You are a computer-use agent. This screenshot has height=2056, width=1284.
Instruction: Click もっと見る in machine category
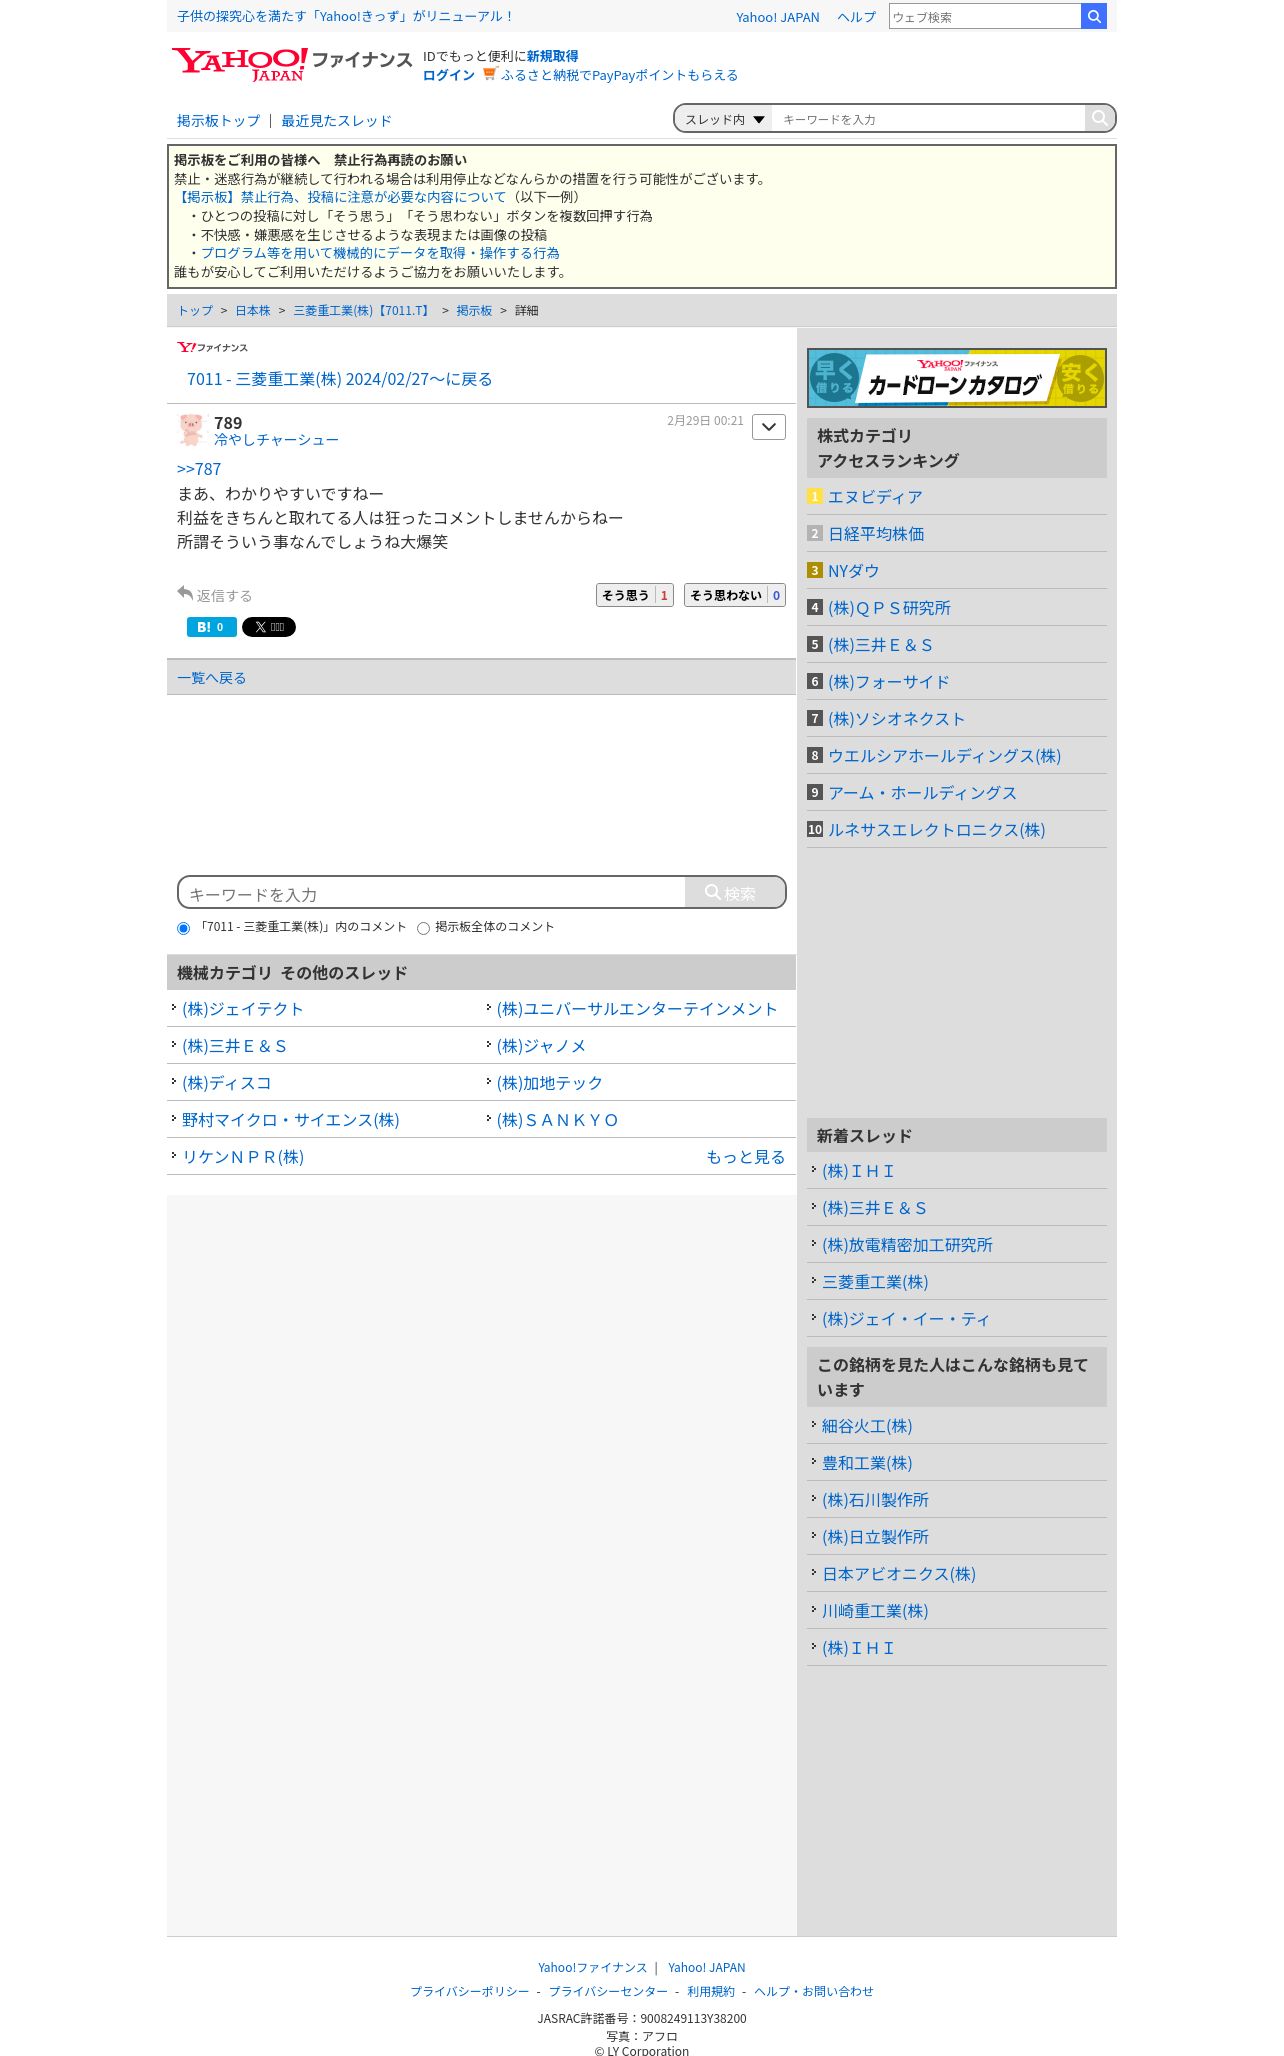745,1157
